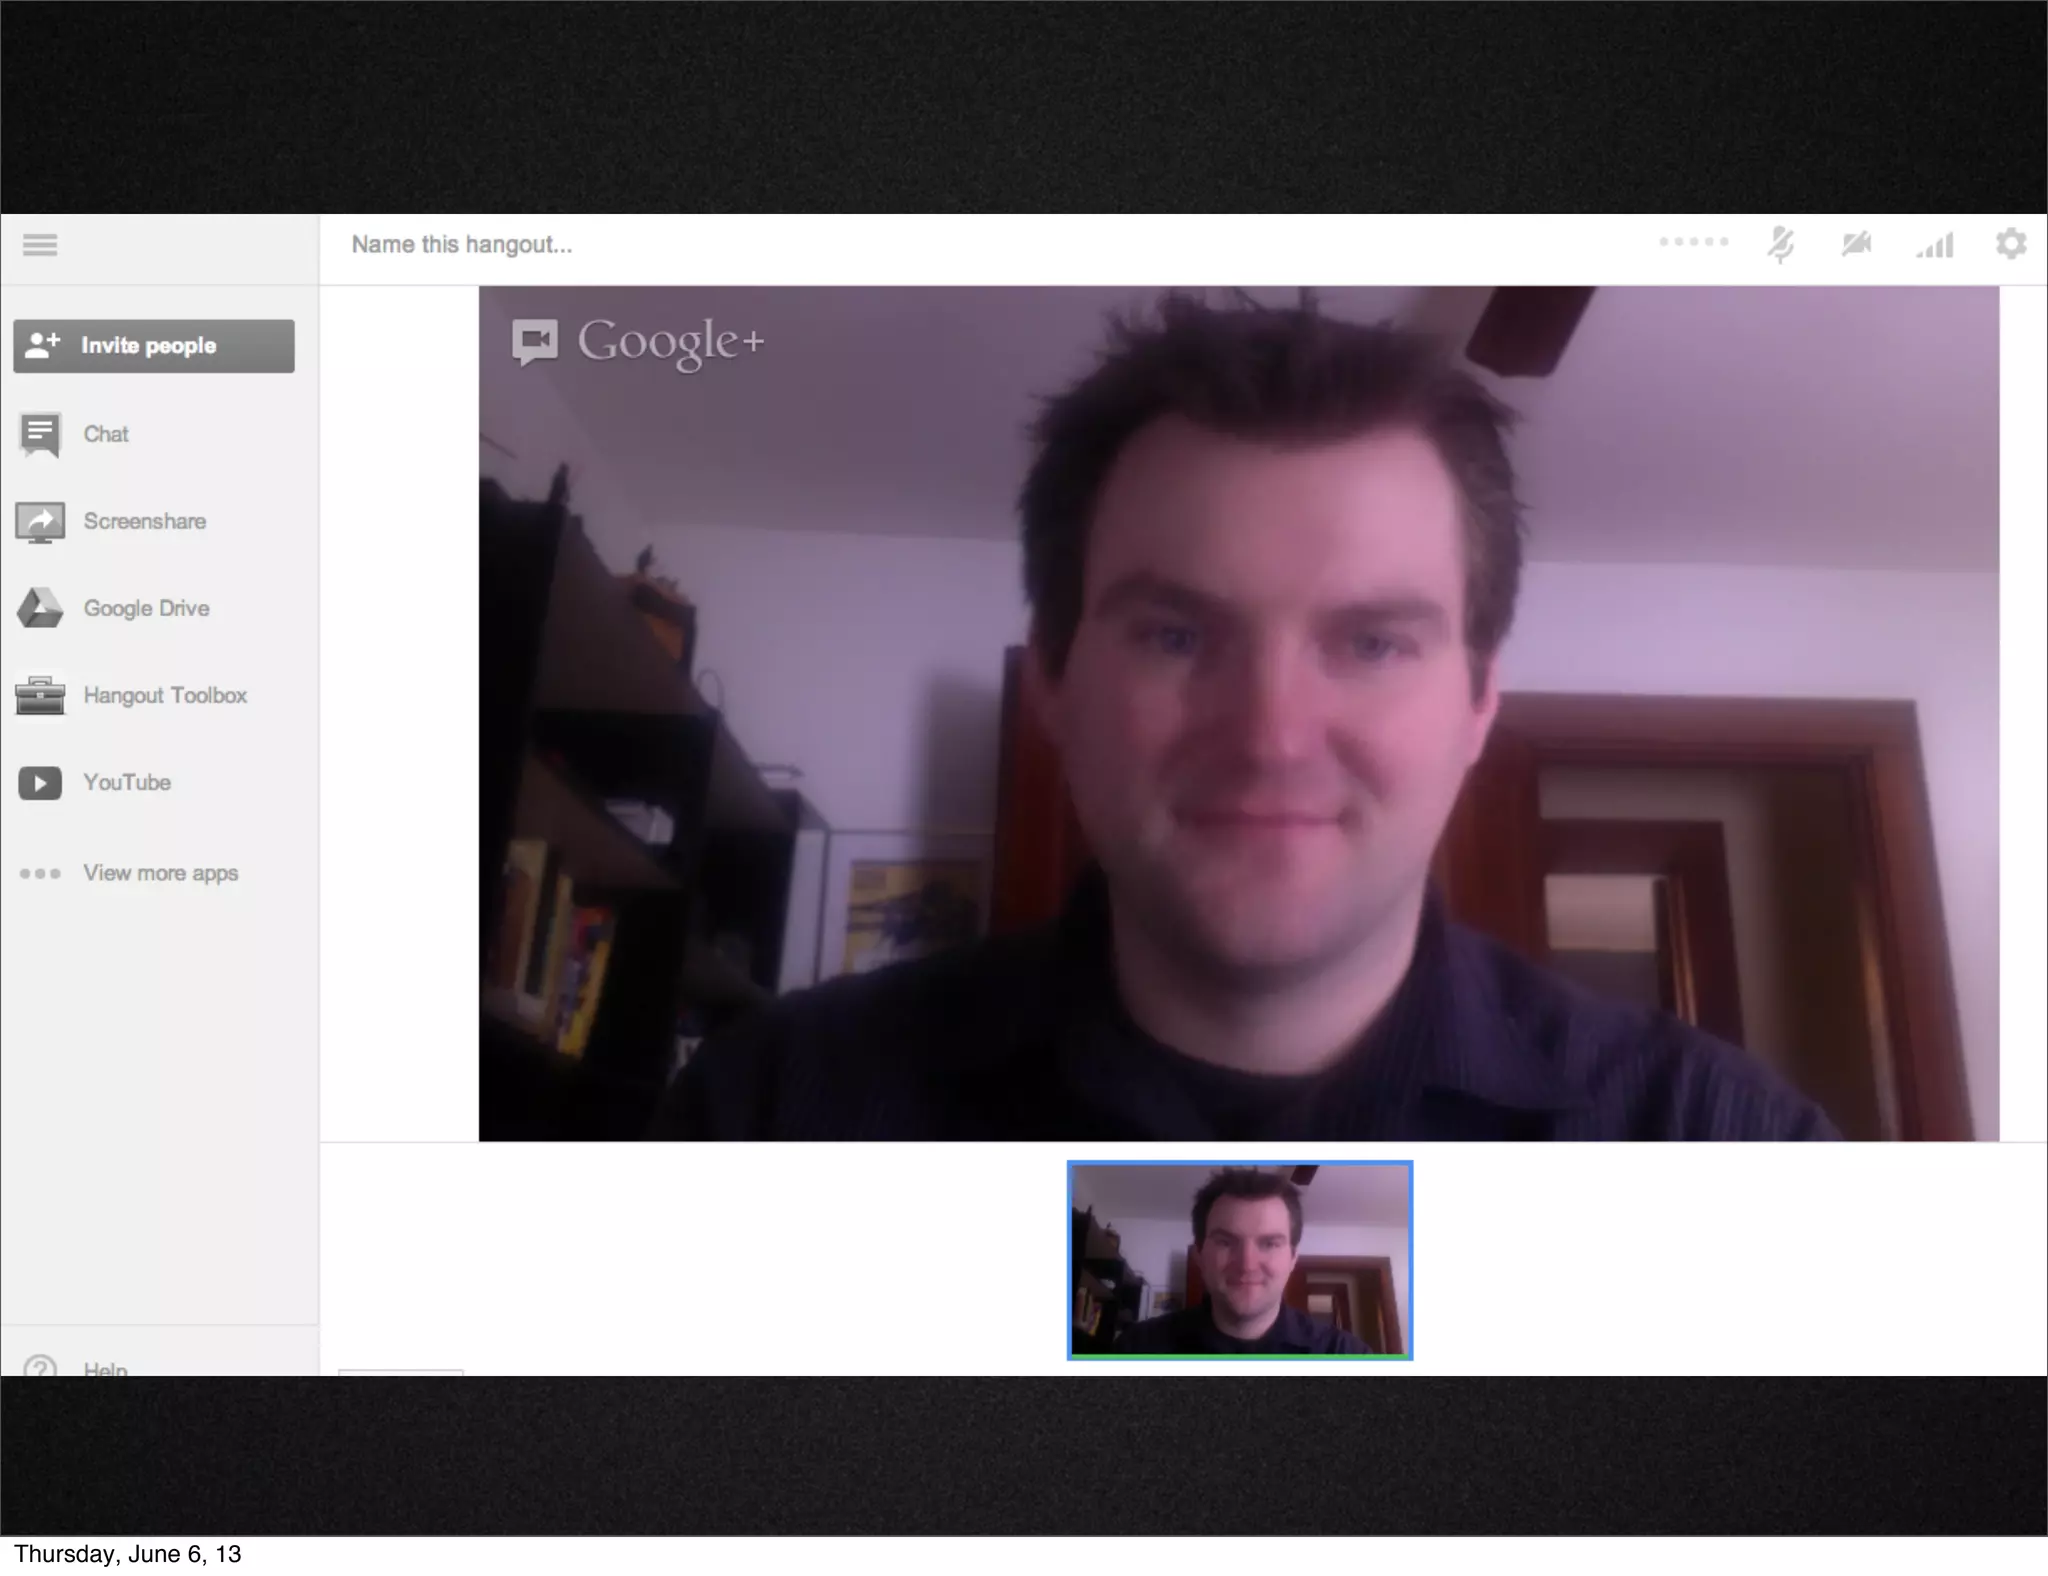Click the Help link at bottom
The height and width of the screenshot is (1576, 2048).
pyautogui.click(x=105, y=1367)
